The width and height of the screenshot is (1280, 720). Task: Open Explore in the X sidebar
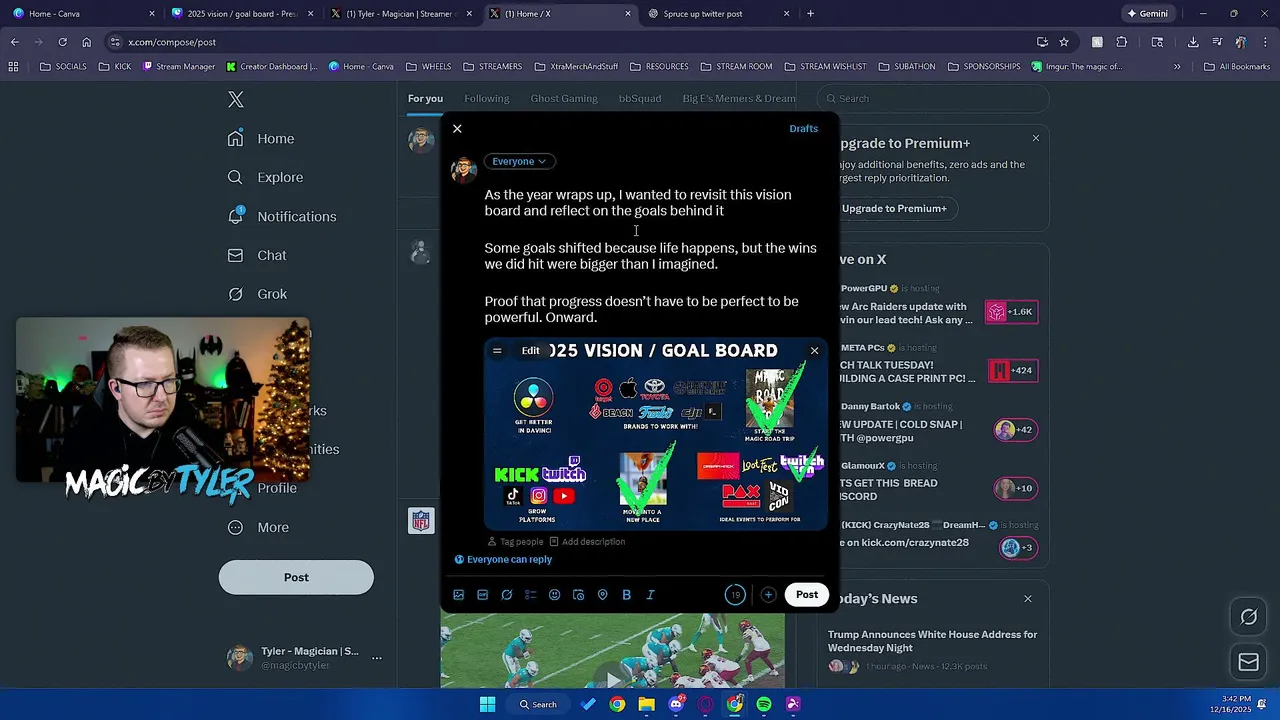(265, 178)
